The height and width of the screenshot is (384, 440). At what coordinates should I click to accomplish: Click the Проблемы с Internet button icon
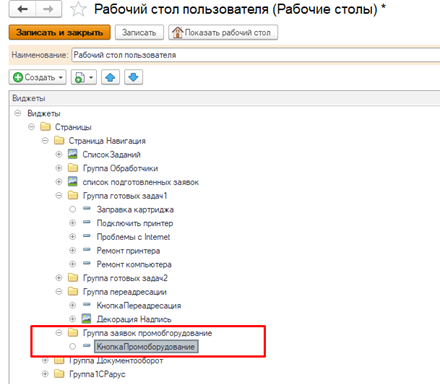click(87, 236)
